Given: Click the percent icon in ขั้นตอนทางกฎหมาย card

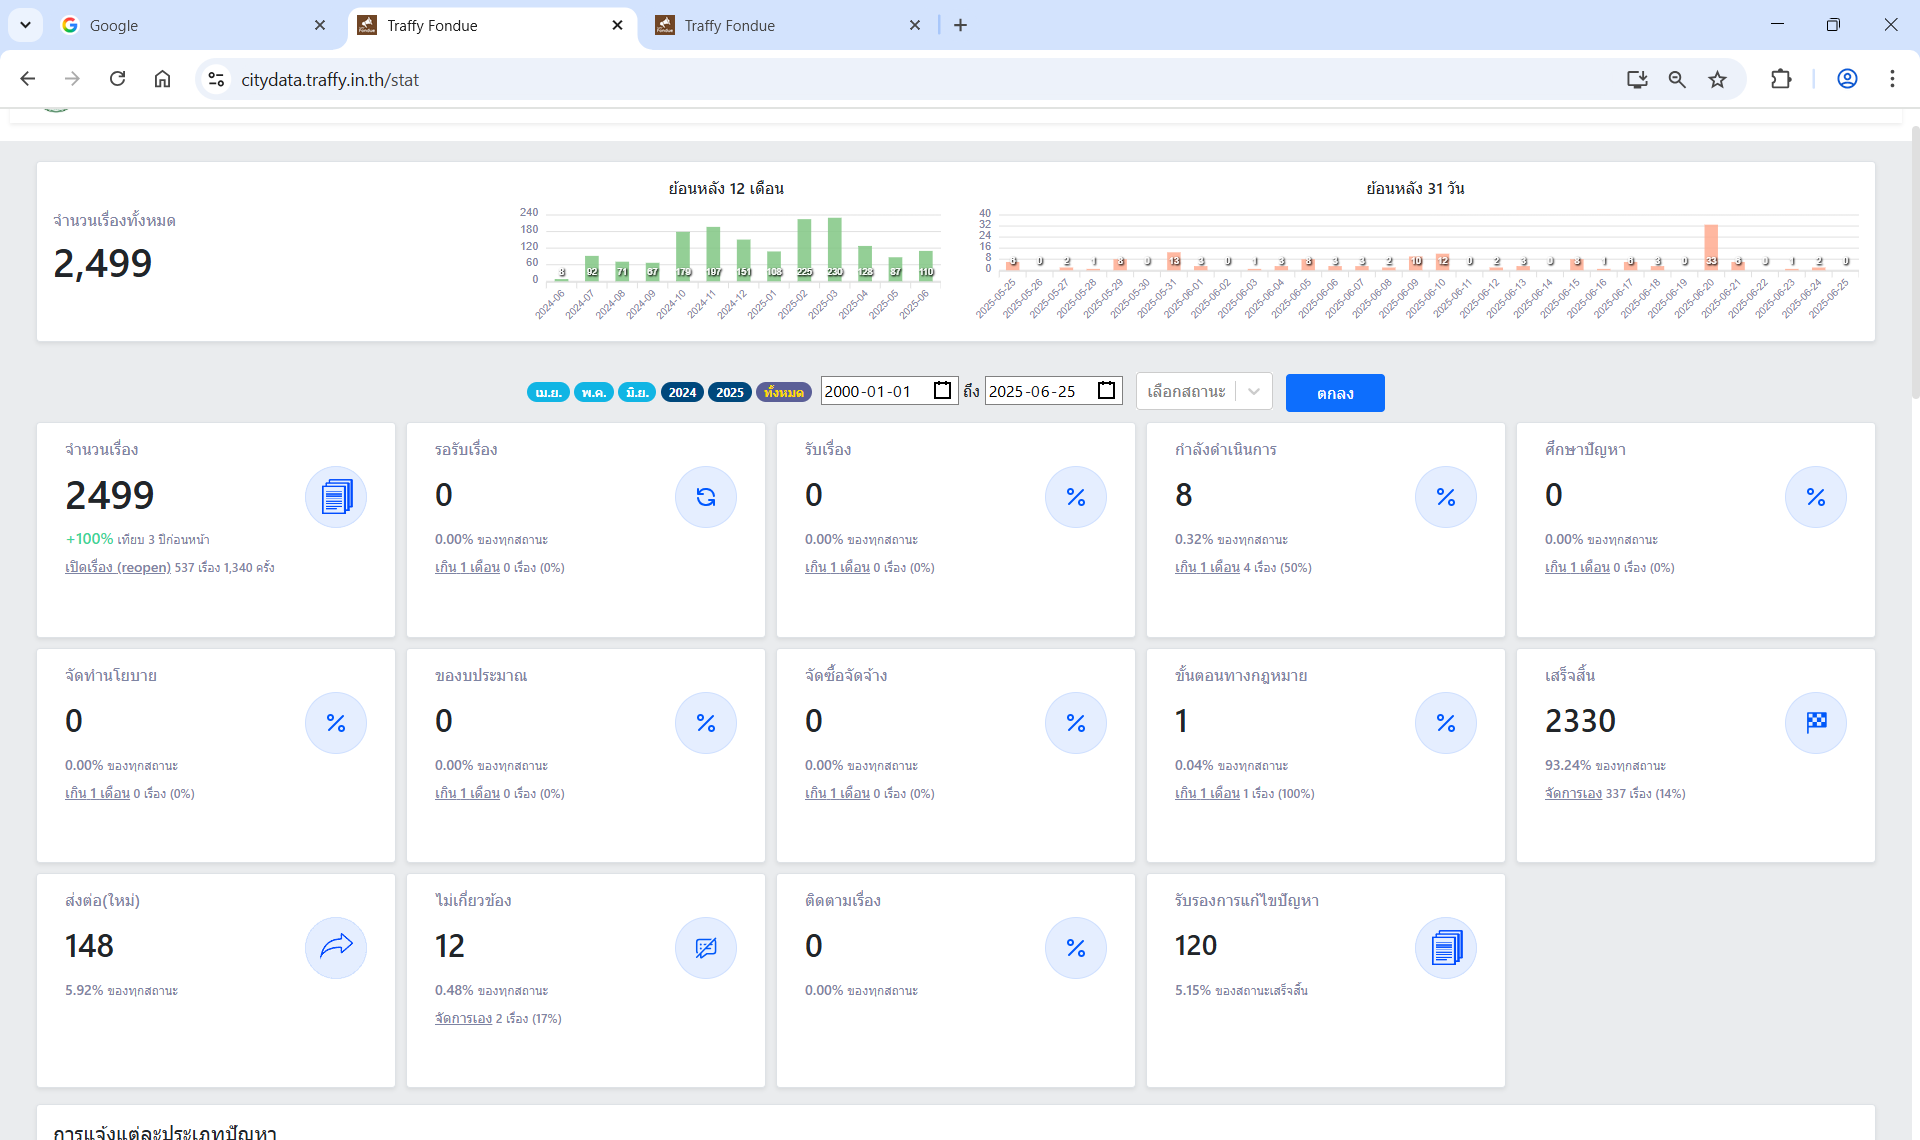Looking at the screenshot, I should point(1446,722).
